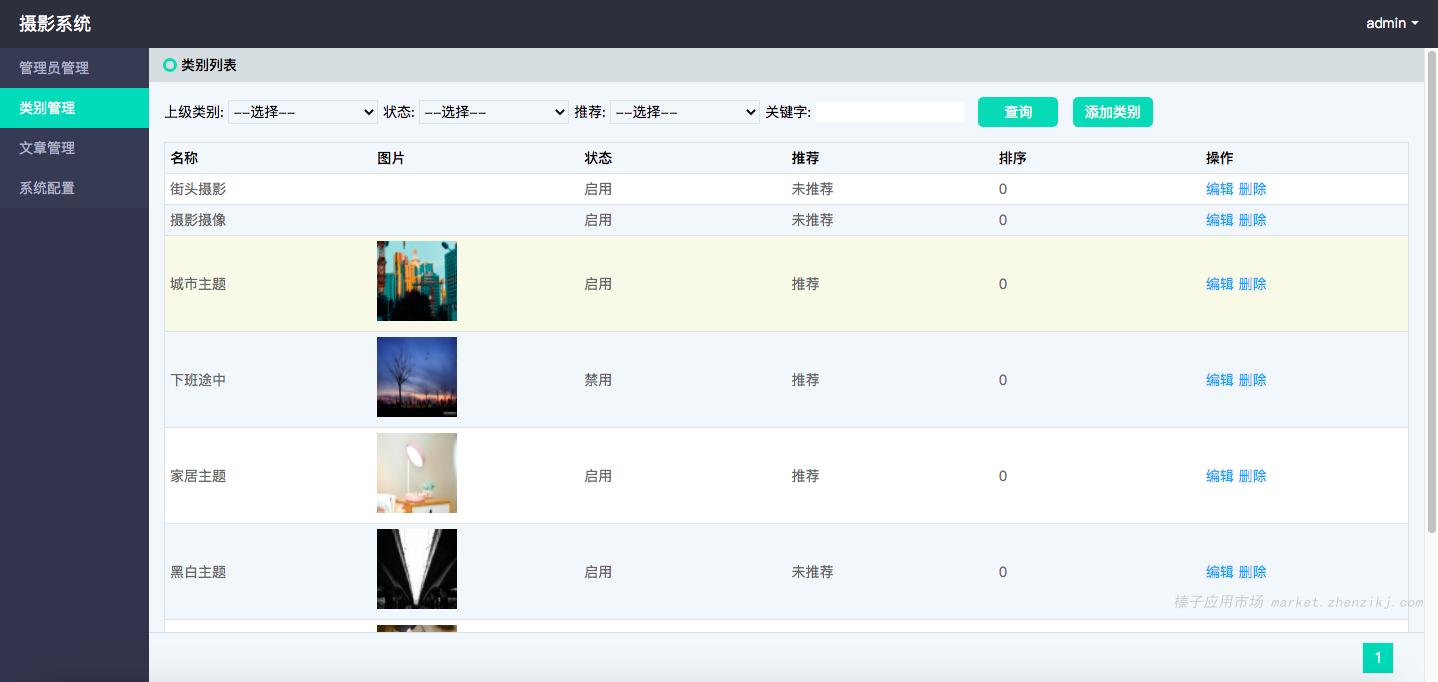This screenshot has width=1438, height=682.
Task: Click the 关键字 search input field
Action: click(889, 112)
